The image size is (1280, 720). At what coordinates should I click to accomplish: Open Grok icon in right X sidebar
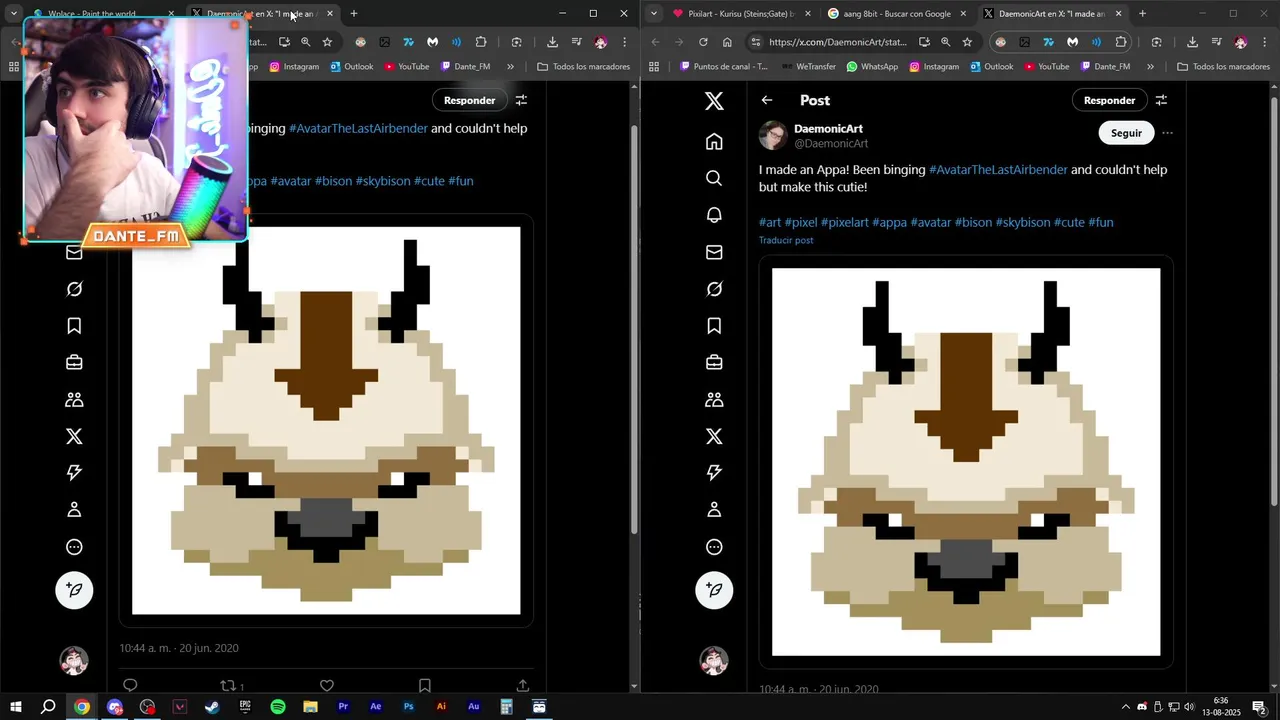pos(714,289)
